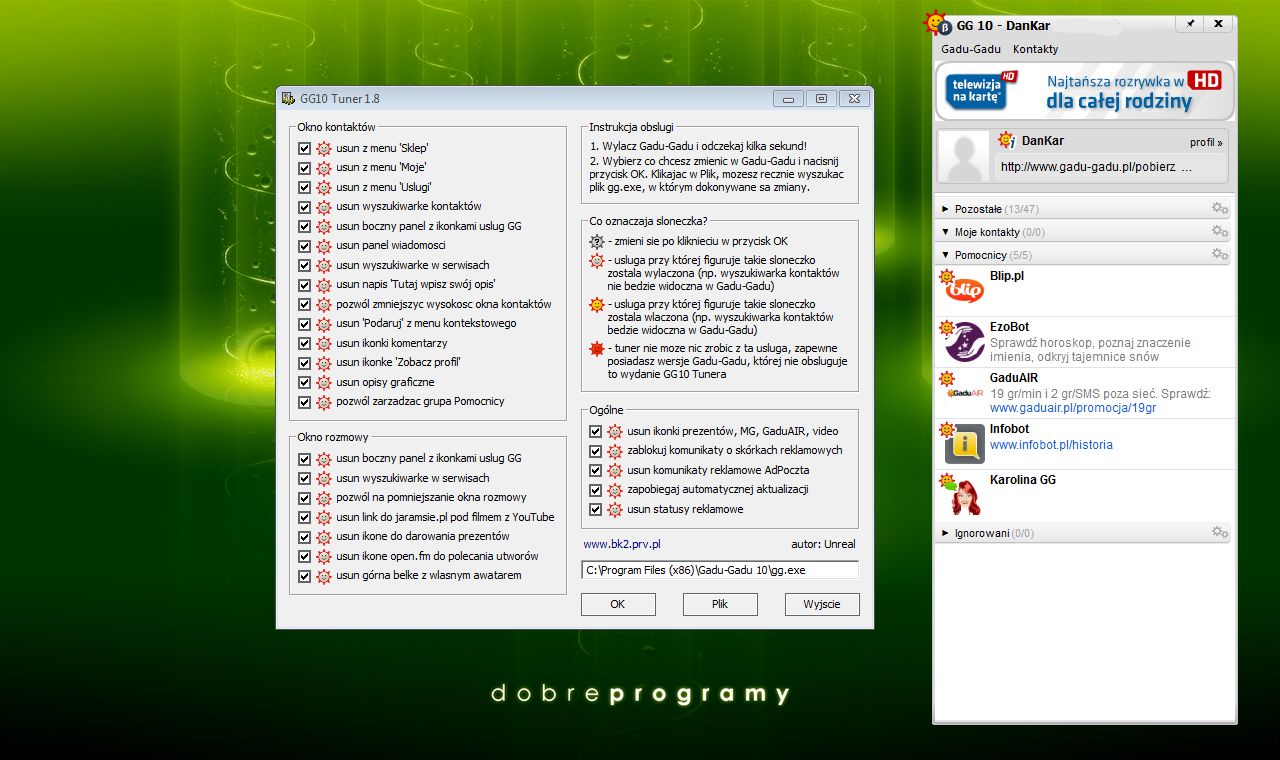Screen dimensions: 1280x760
Task: Toggle 'zapobiegaj automatycznej aktualizacji' checkbox
Action: [x=596, y=490]
